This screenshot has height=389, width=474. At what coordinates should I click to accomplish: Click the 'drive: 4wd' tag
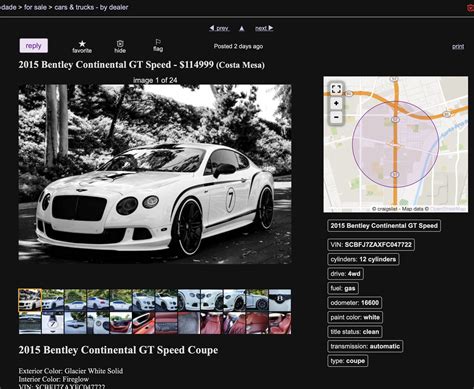345,274
